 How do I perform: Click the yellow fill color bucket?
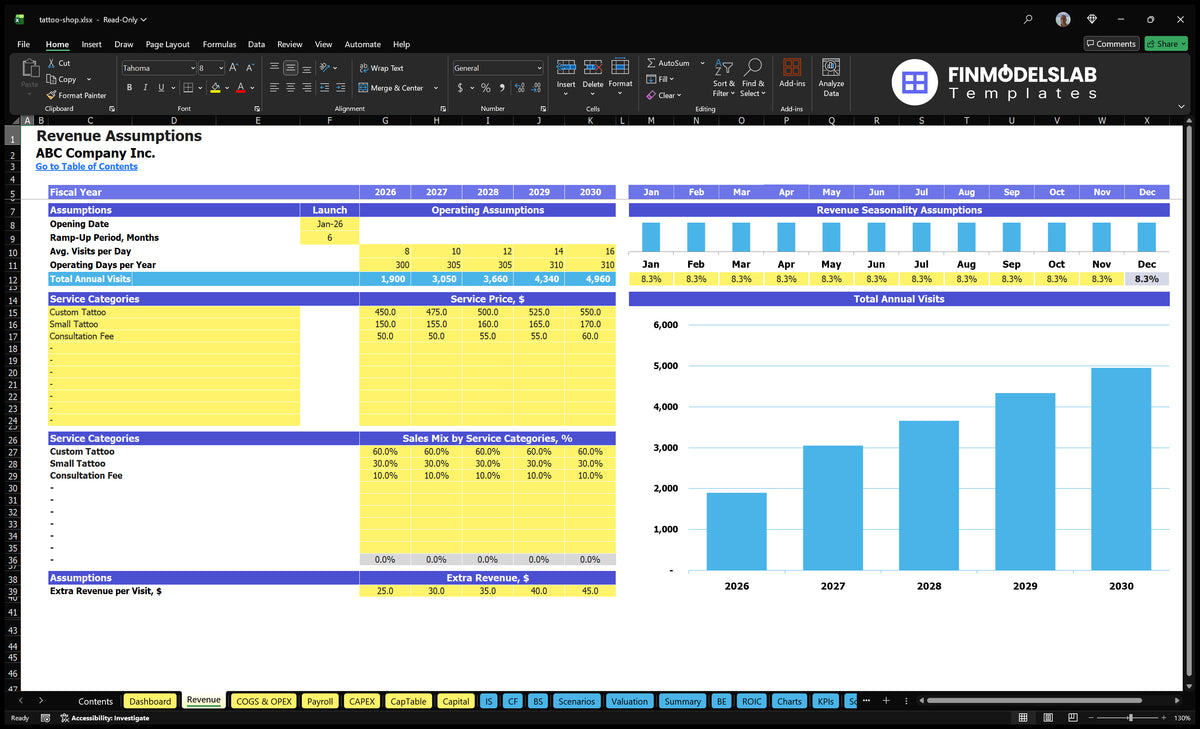coord(215,88)
